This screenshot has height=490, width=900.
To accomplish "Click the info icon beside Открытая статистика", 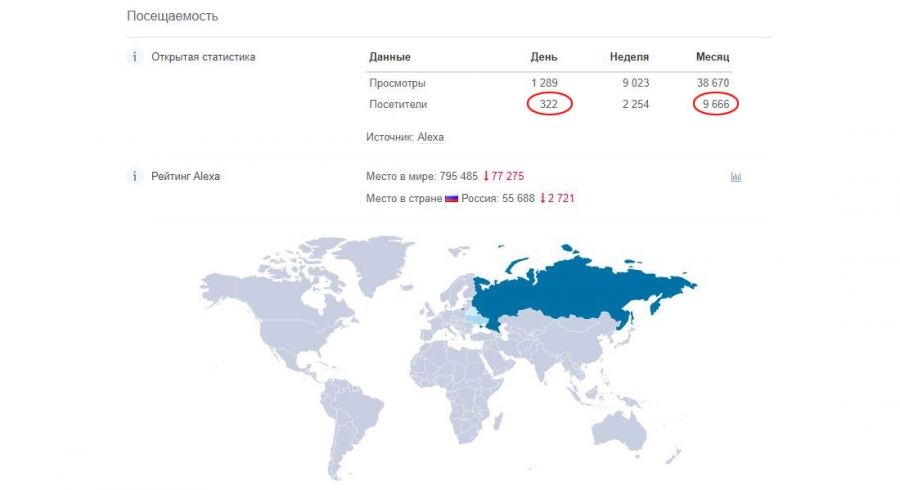I will click(134, 57).
